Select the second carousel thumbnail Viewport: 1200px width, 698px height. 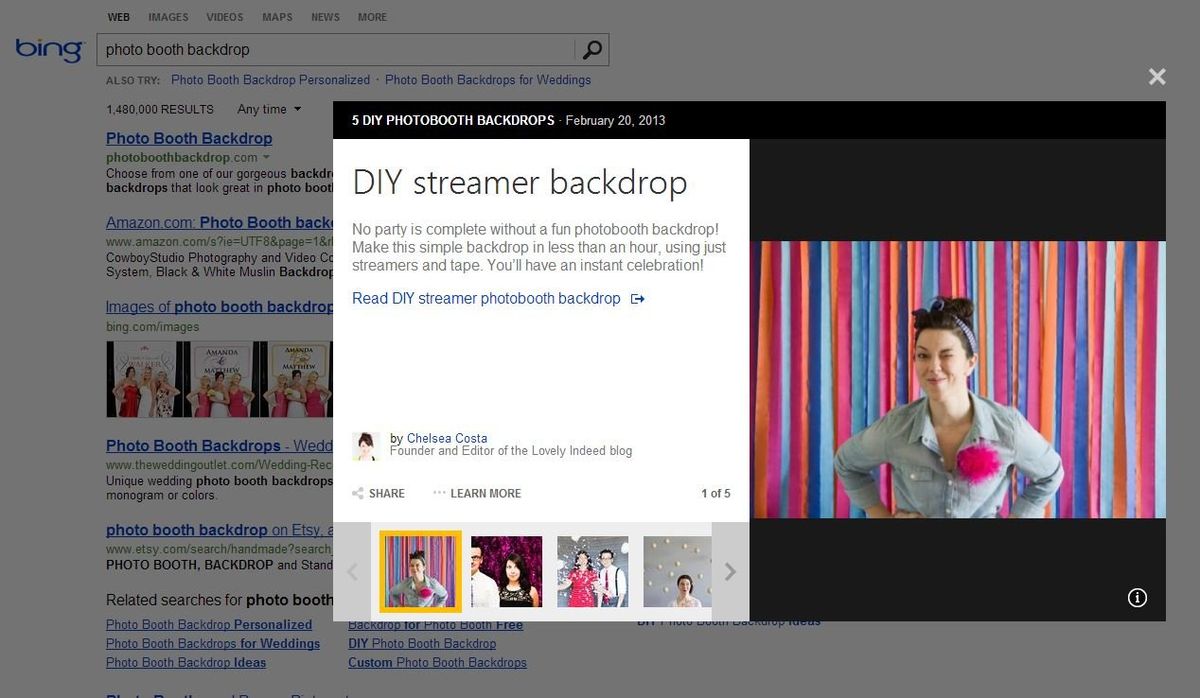tap(506, 571)
